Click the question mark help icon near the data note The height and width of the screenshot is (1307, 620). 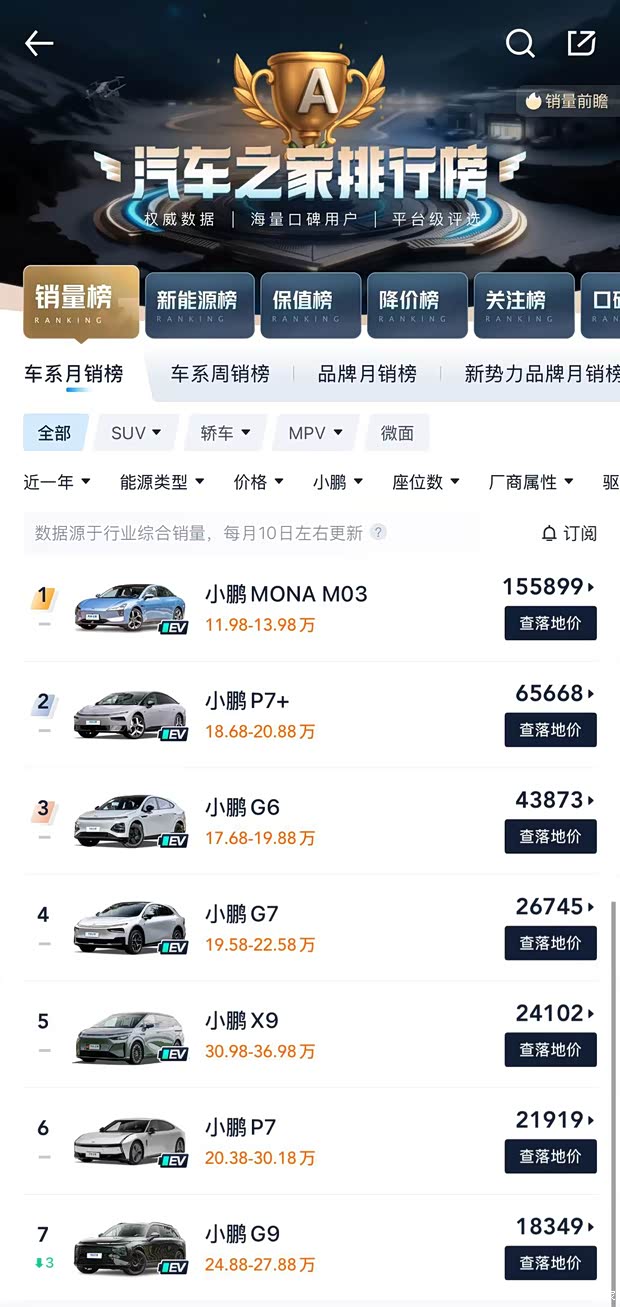(378, 533)
